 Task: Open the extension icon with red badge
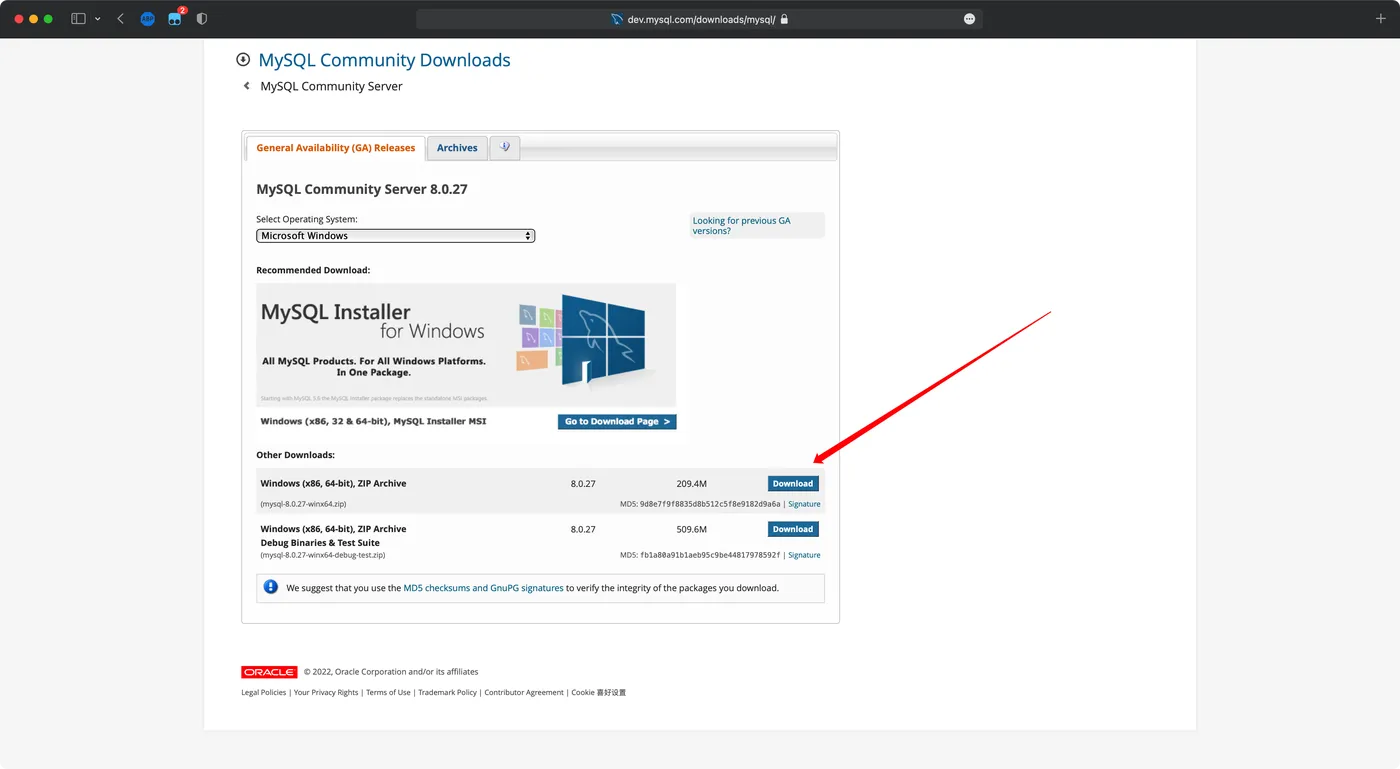(176, 17)
